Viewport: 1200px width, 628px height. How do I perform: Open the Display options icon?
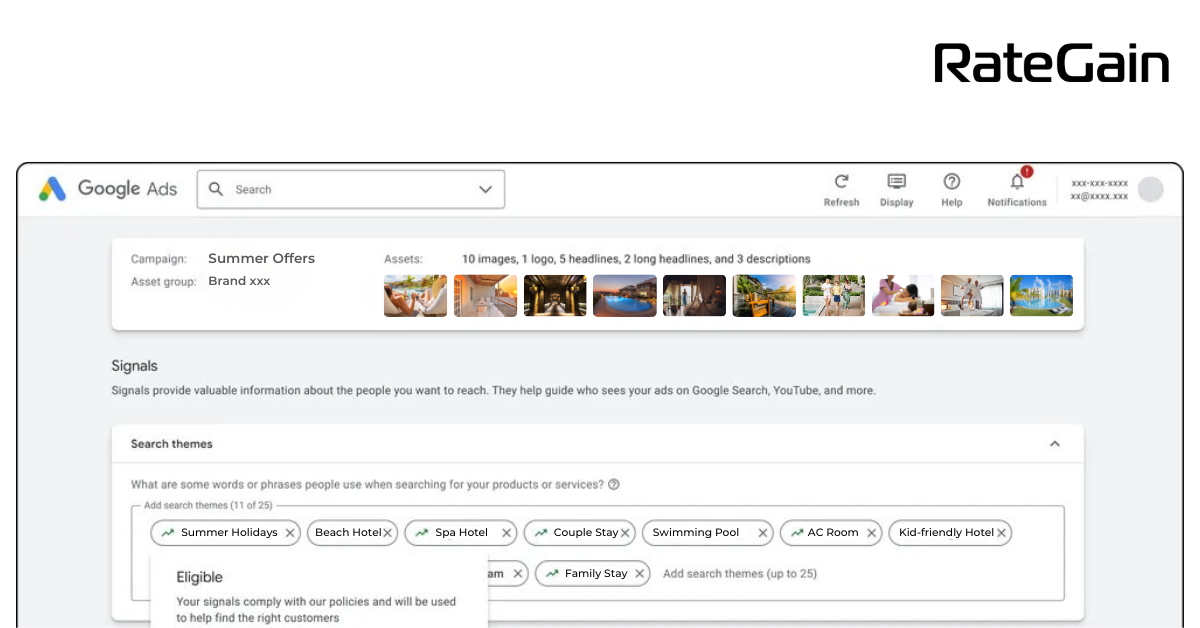click(896, 182)
